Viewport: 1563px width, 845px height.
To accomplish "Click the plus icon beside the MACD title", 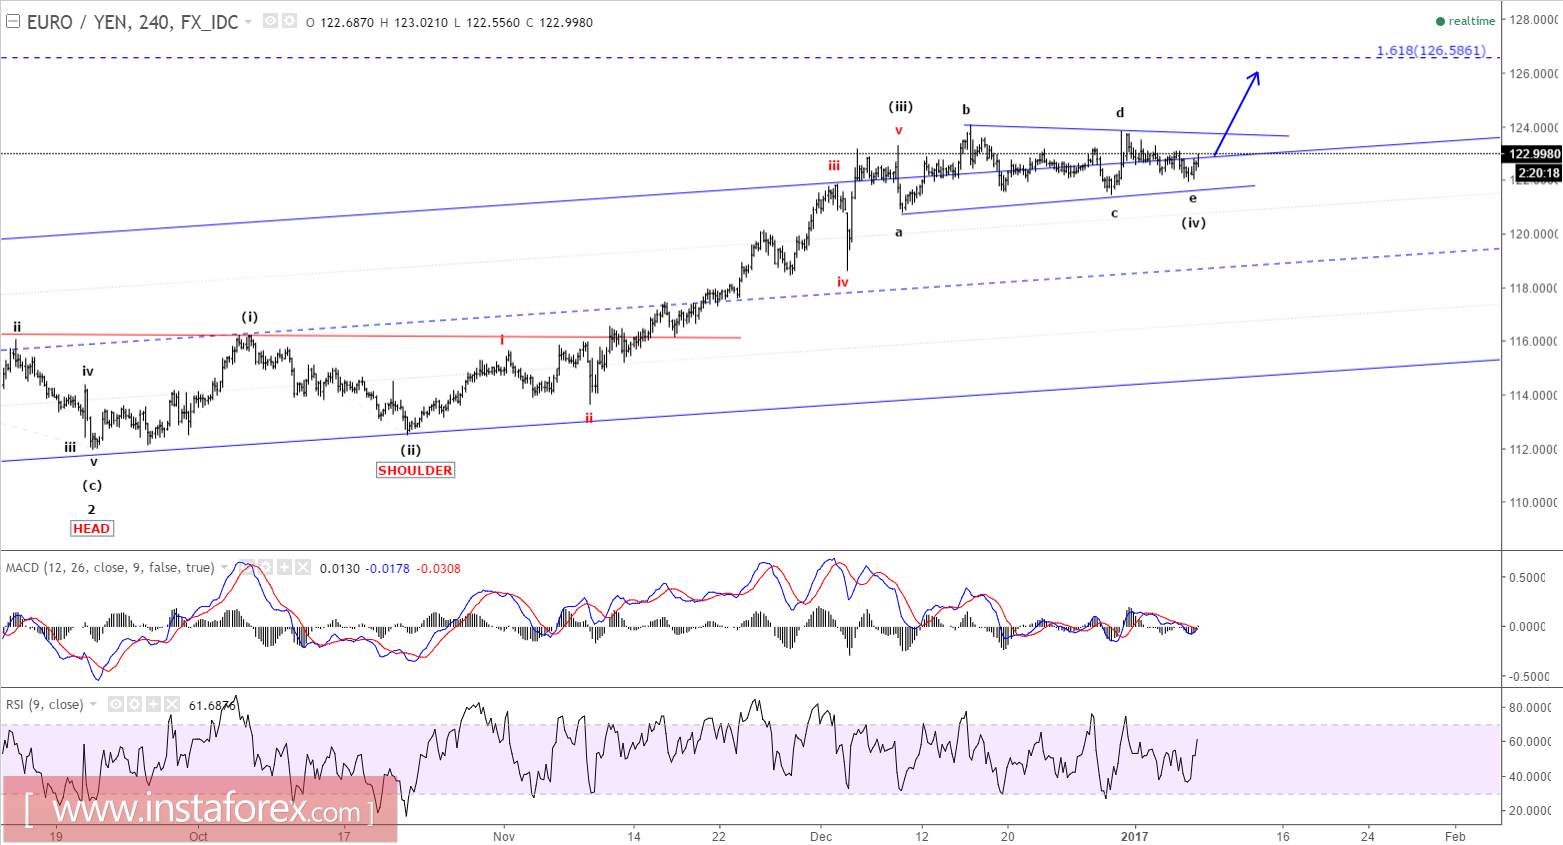I will 284,567.
